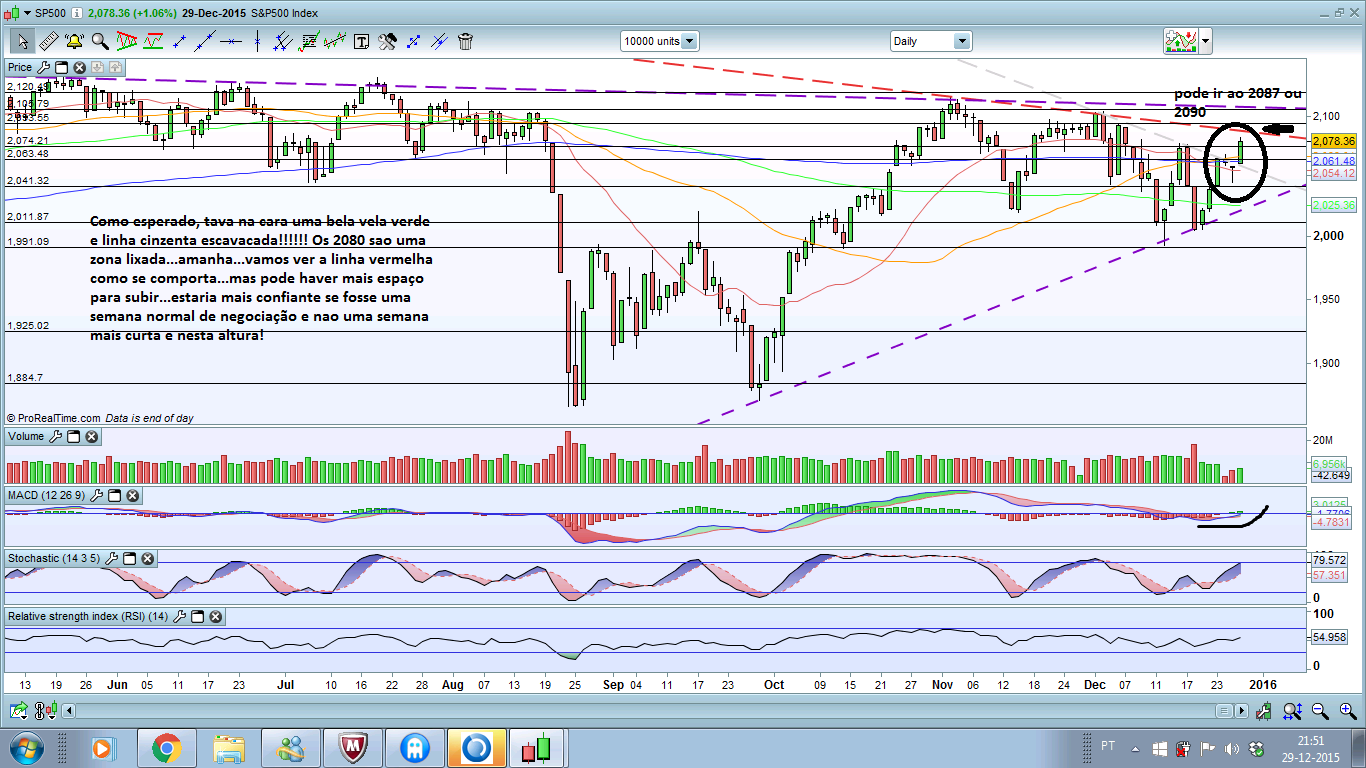Select the magnifier zoom tool in toolbar
The height and width of the screenshot is (768, 1366).
(100, 41)
